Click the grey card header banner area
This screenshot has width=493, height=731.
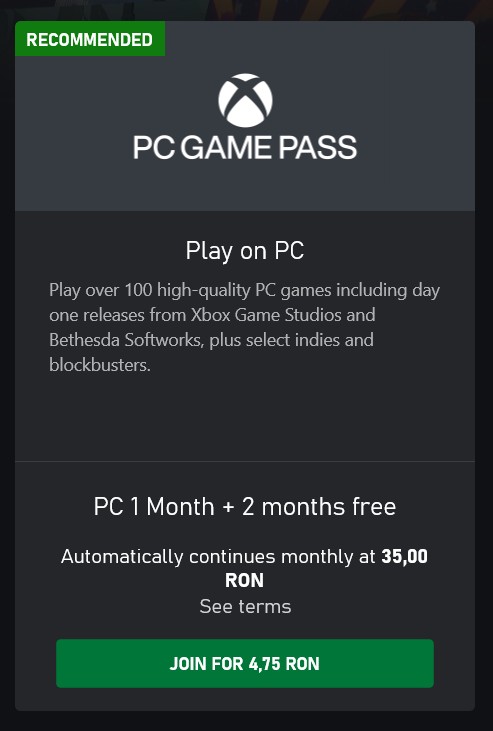(x=245, y=116)
